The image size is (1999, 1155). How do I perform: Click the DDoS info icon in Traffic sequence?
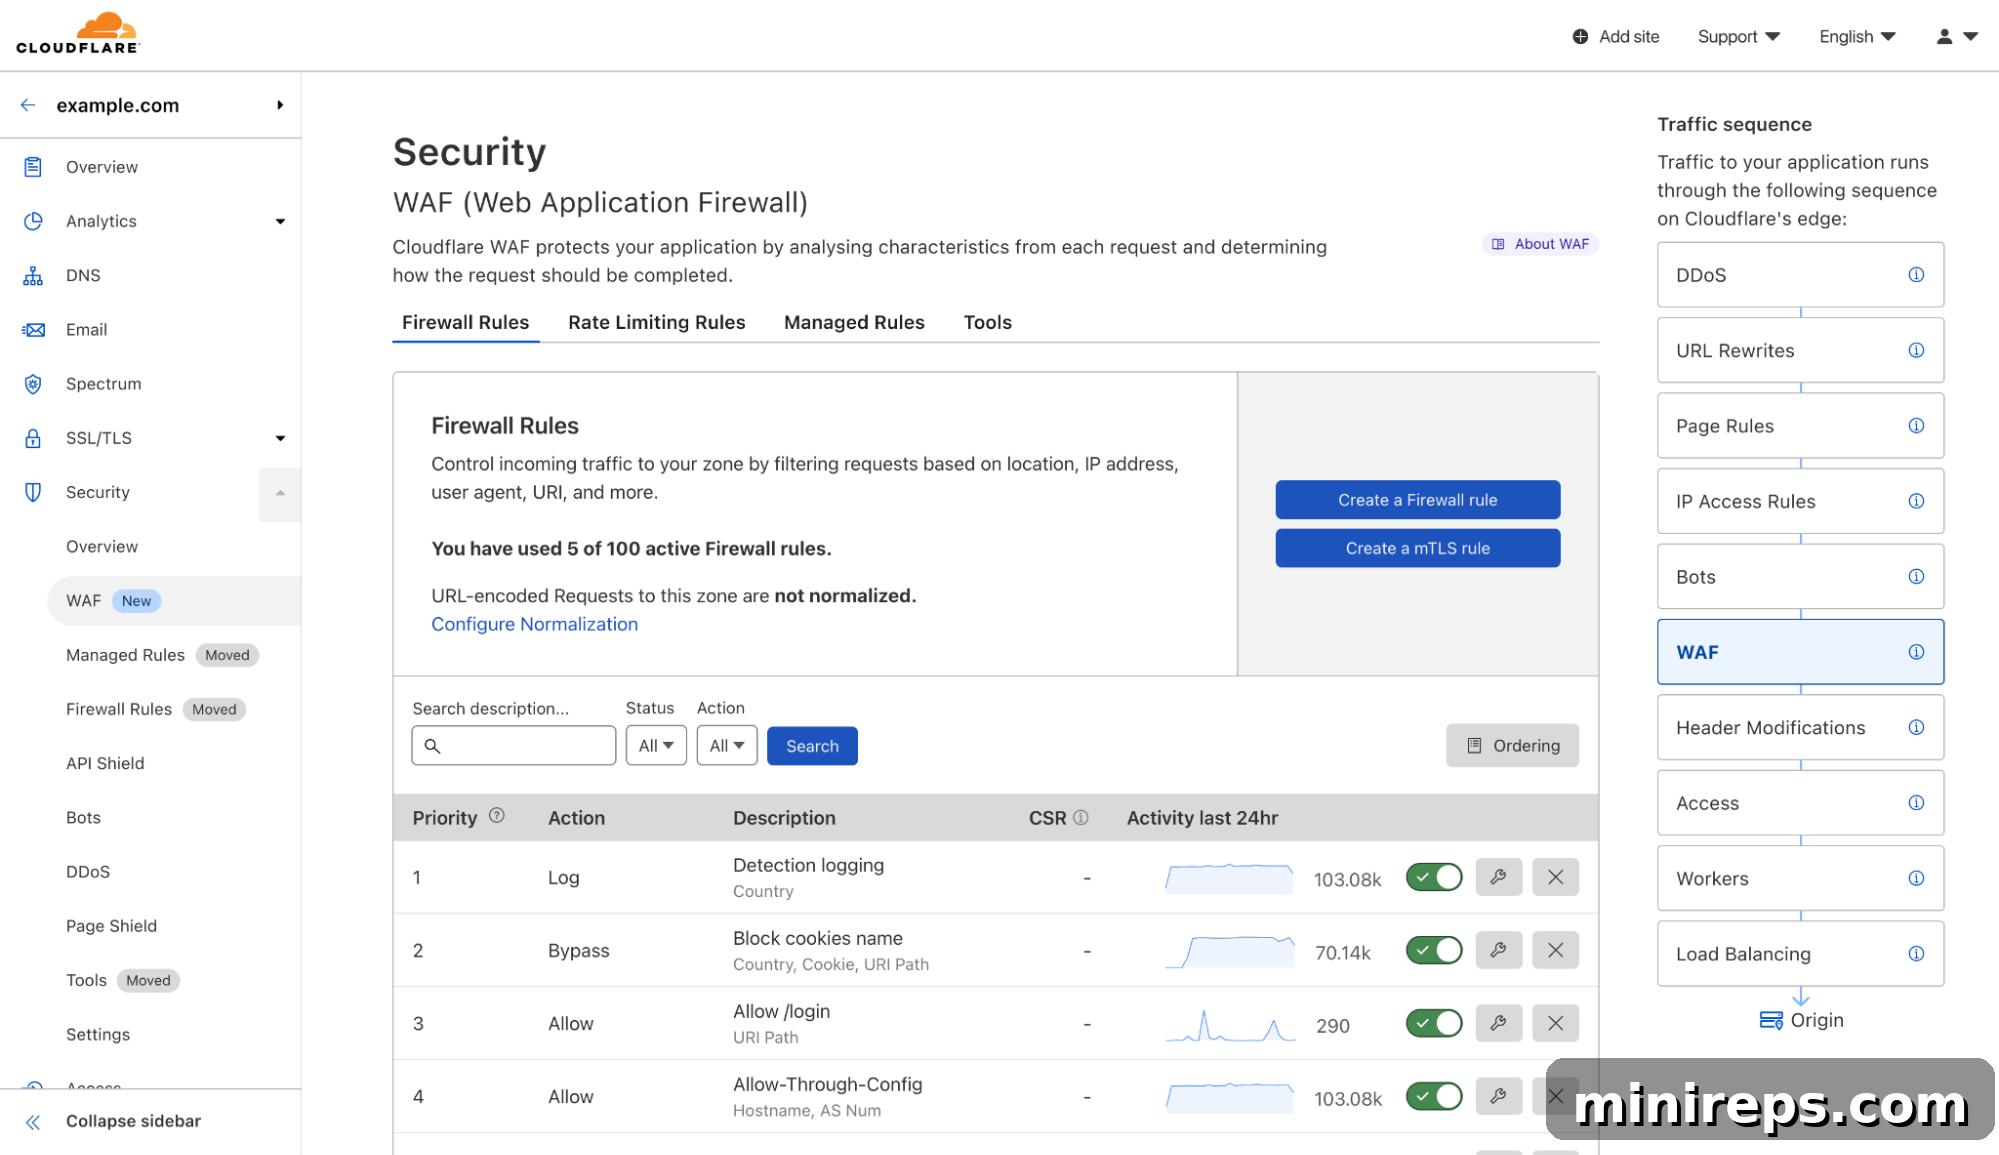click(1916, 275)
